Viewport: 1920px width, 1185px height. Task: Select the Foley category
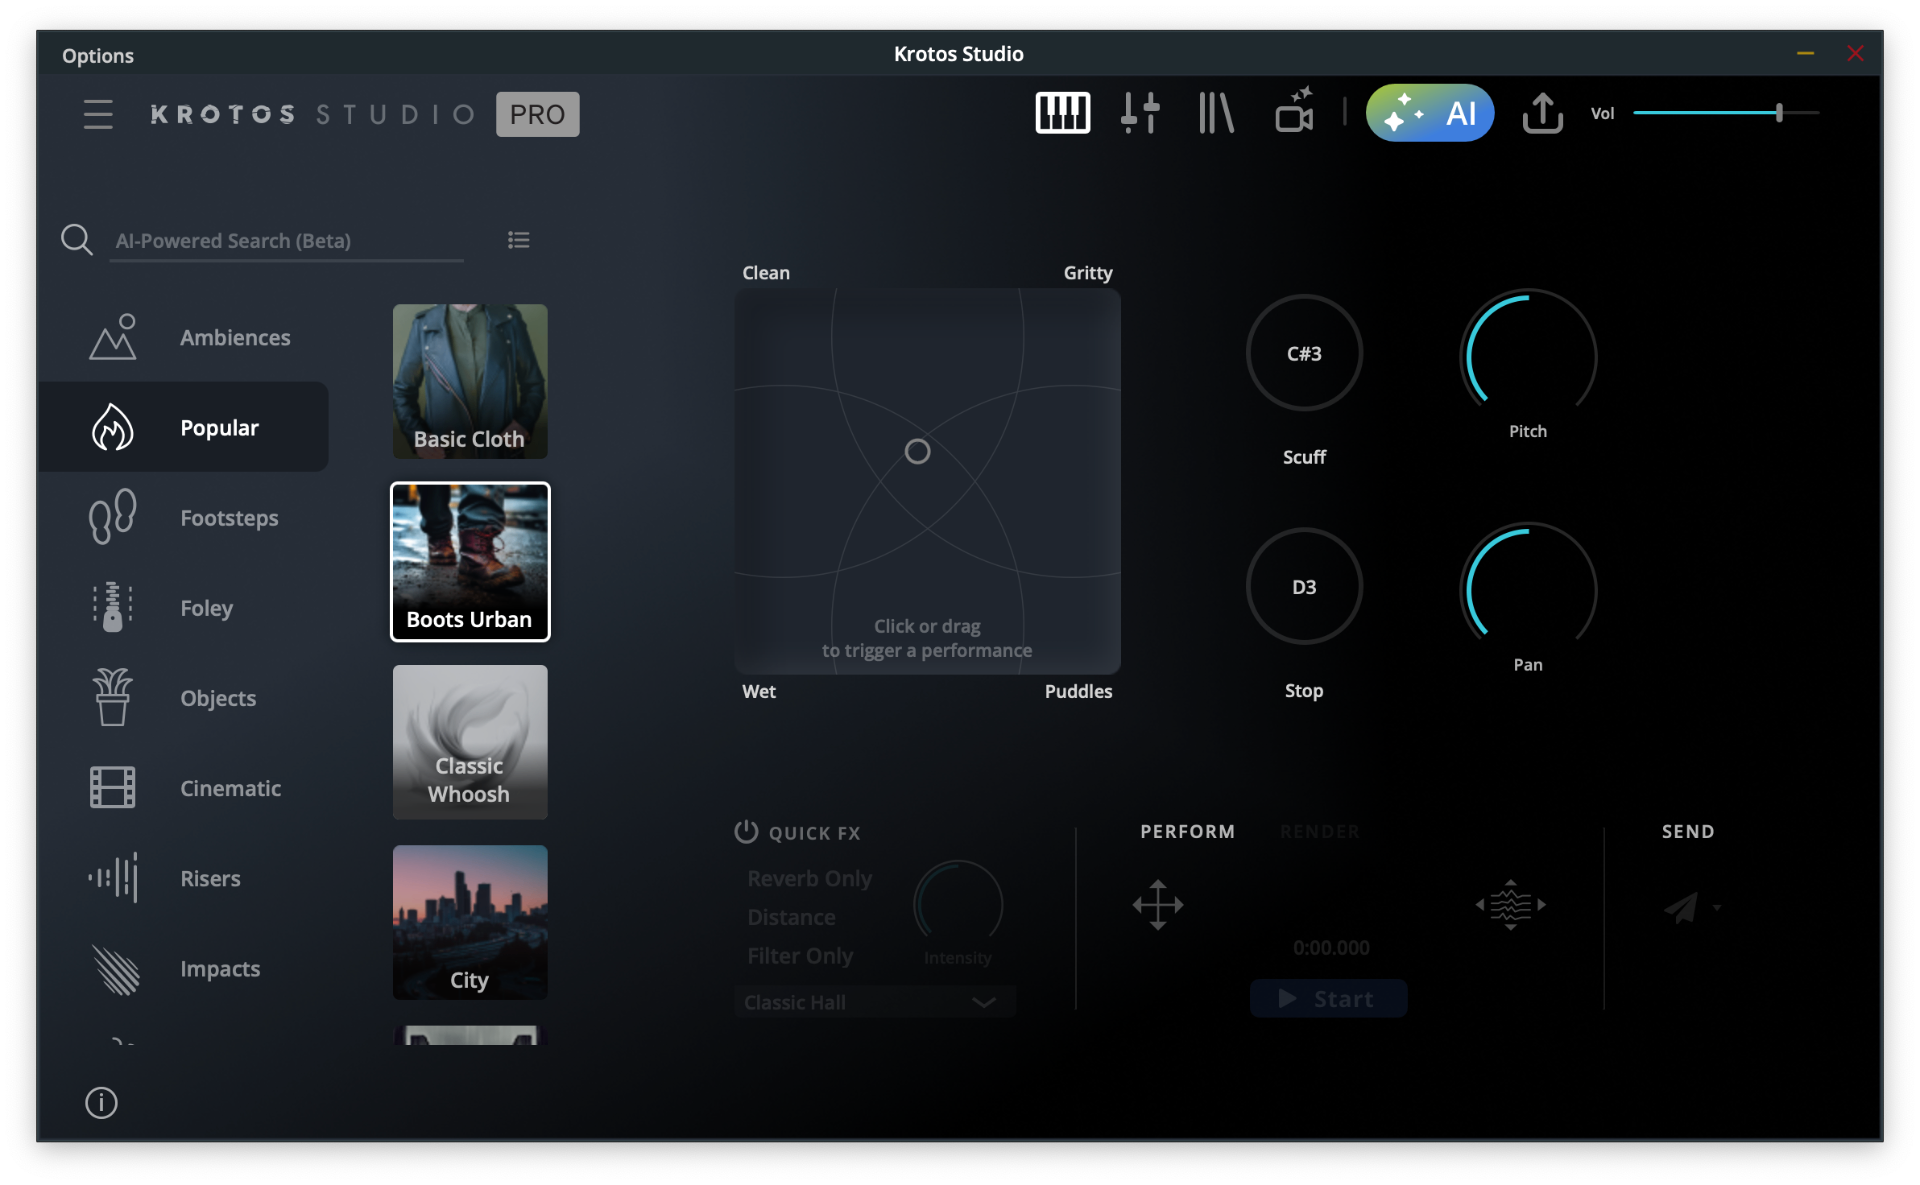click(185, 608)
